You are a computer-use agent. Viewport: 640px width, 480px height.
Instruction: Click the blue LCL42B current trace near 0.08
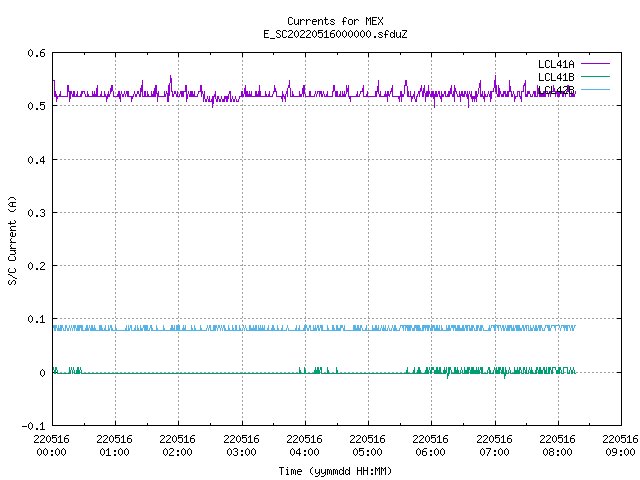point(314,329)
